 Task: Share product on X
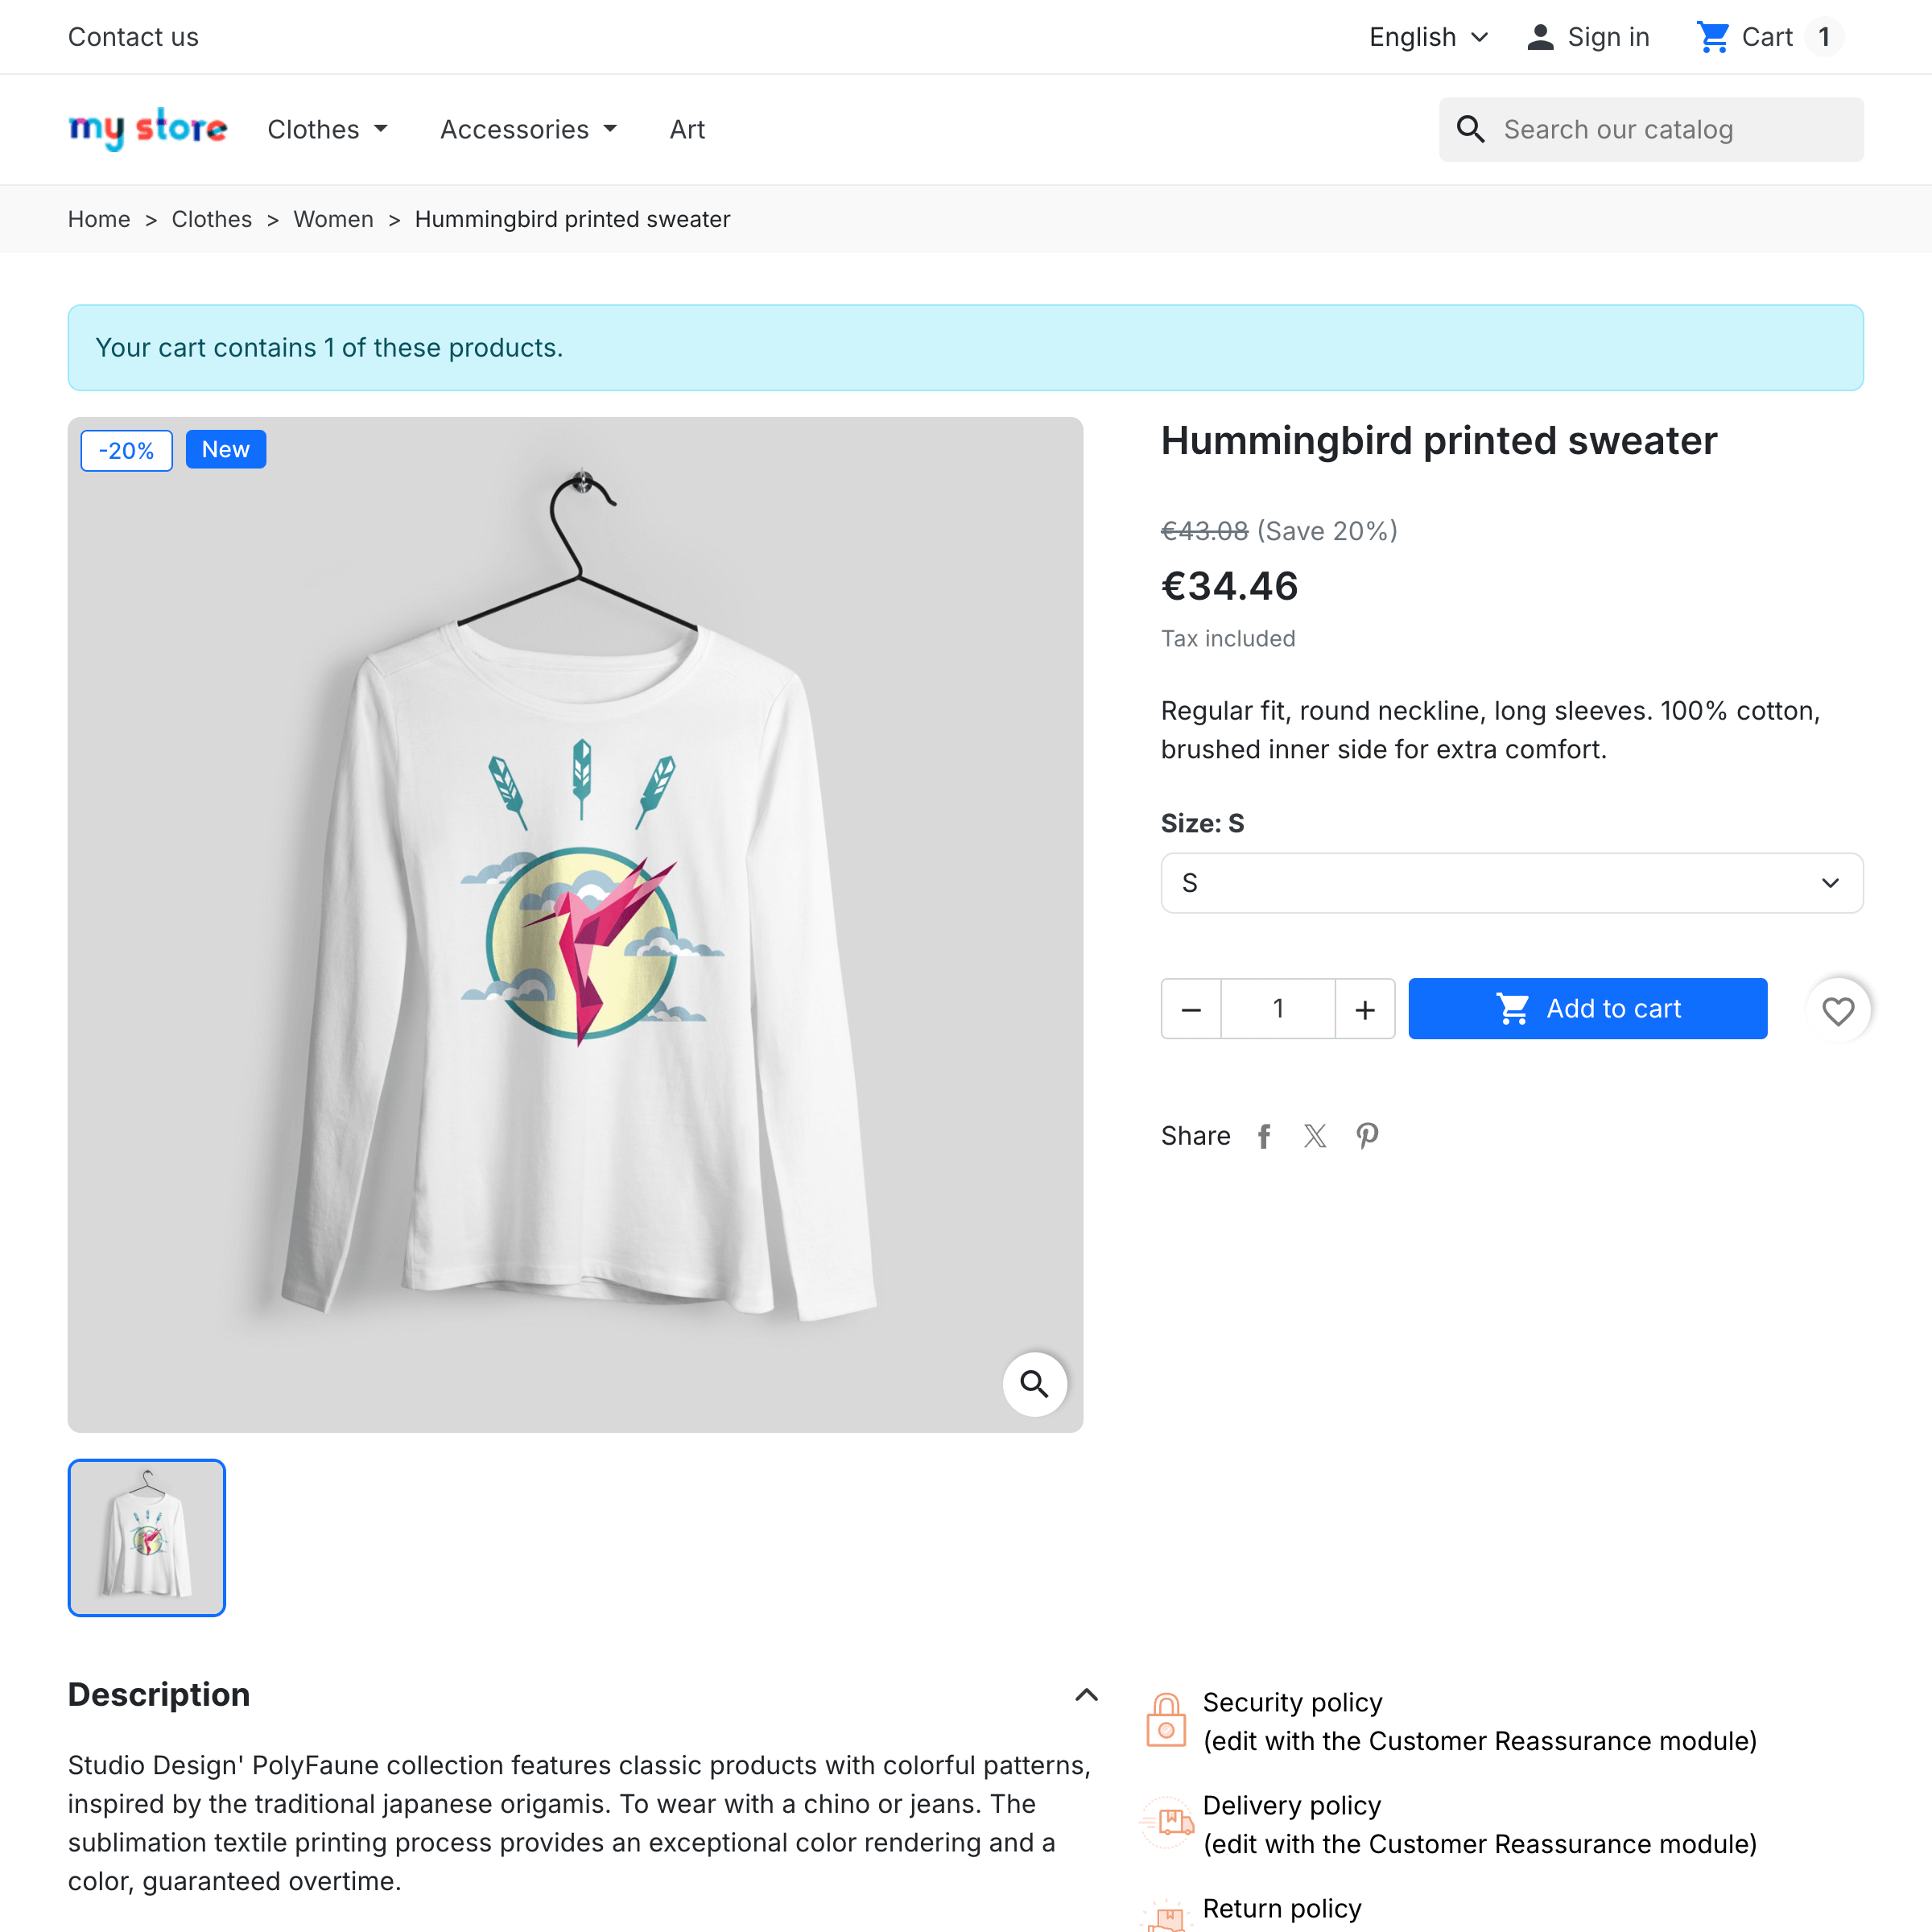pos(1315,1136)
